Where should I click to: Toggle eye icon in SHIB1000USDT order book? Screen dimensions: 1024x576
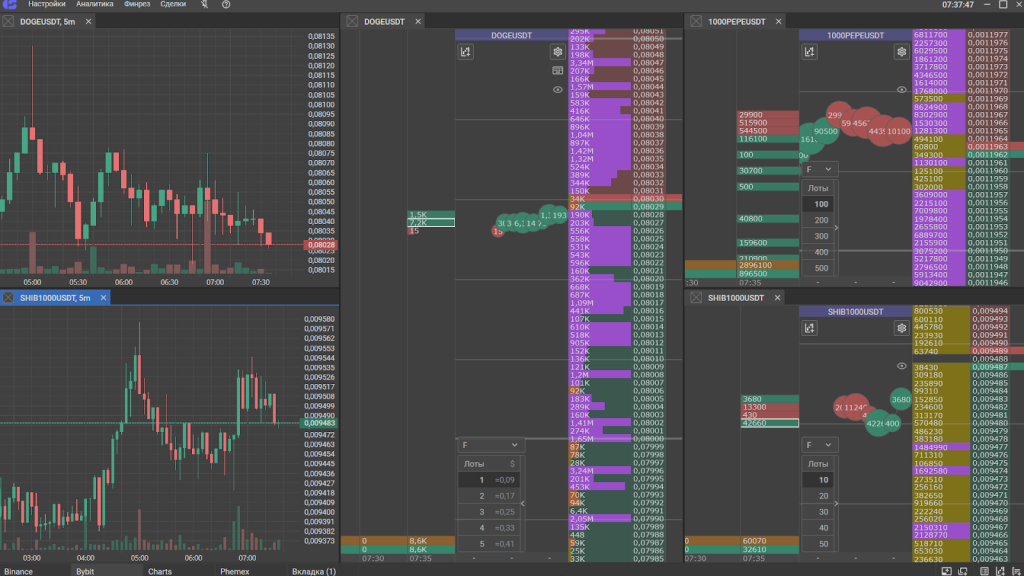pyautogui.click(x=902, y=367)
